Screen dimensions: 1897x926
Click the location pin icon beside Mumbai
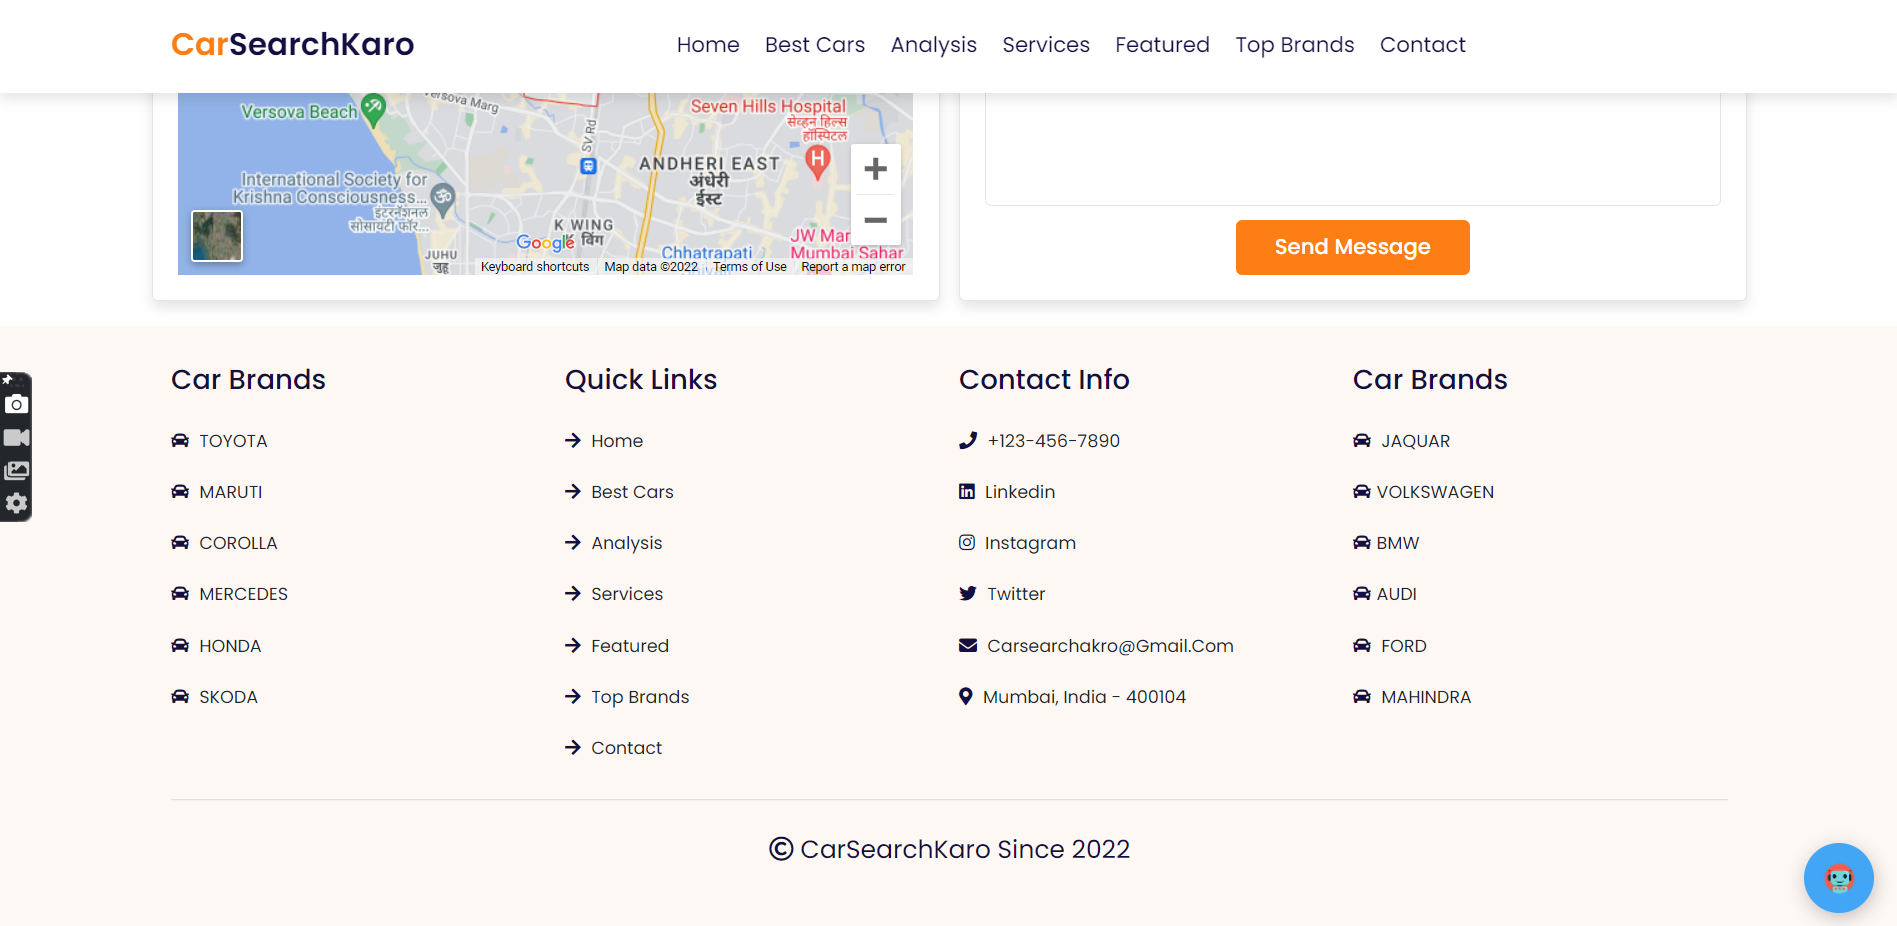coord(966,696)
